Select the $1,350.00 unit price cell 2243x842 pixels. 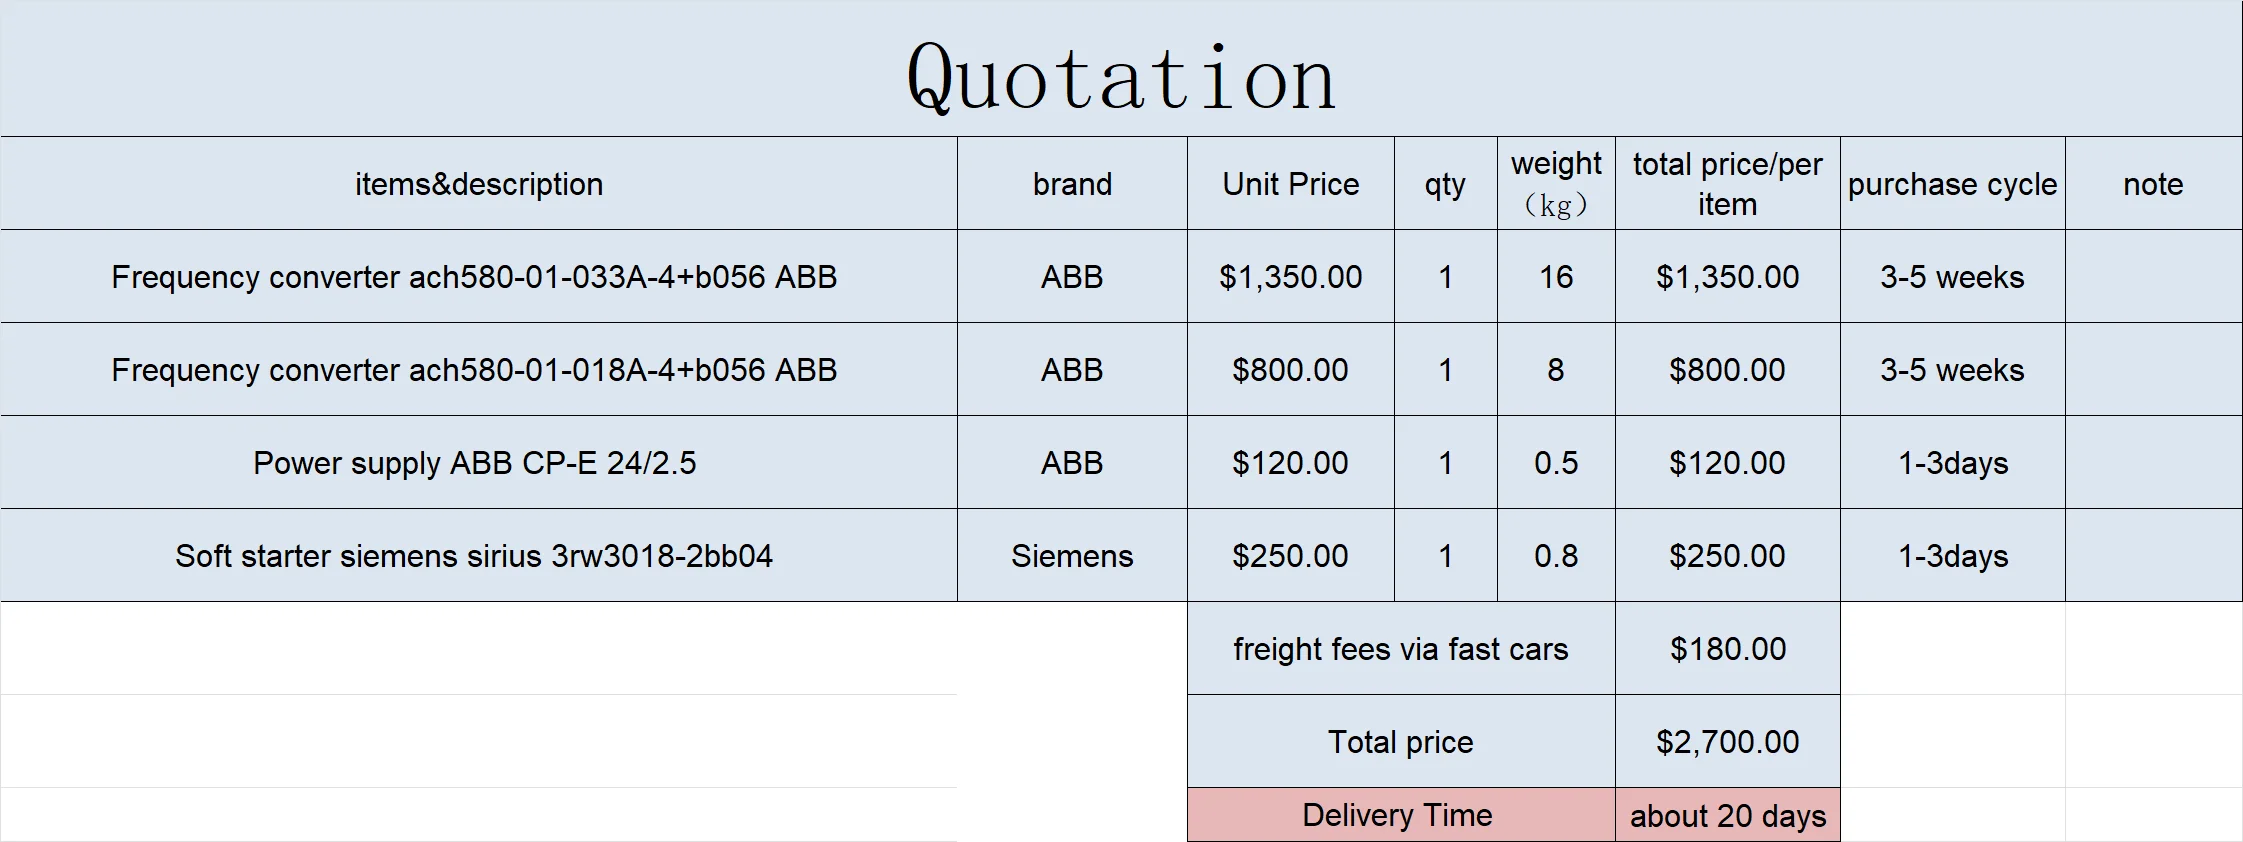click(1291, 276)
